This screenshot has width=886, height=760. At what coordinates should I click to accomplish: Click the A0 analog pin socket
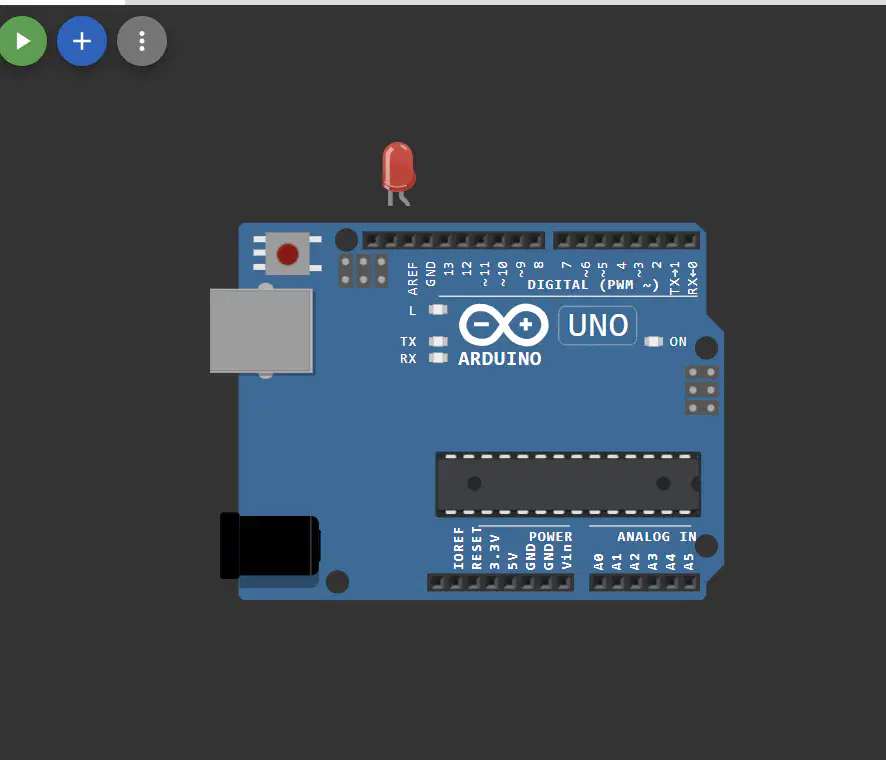tap(600, 583)
